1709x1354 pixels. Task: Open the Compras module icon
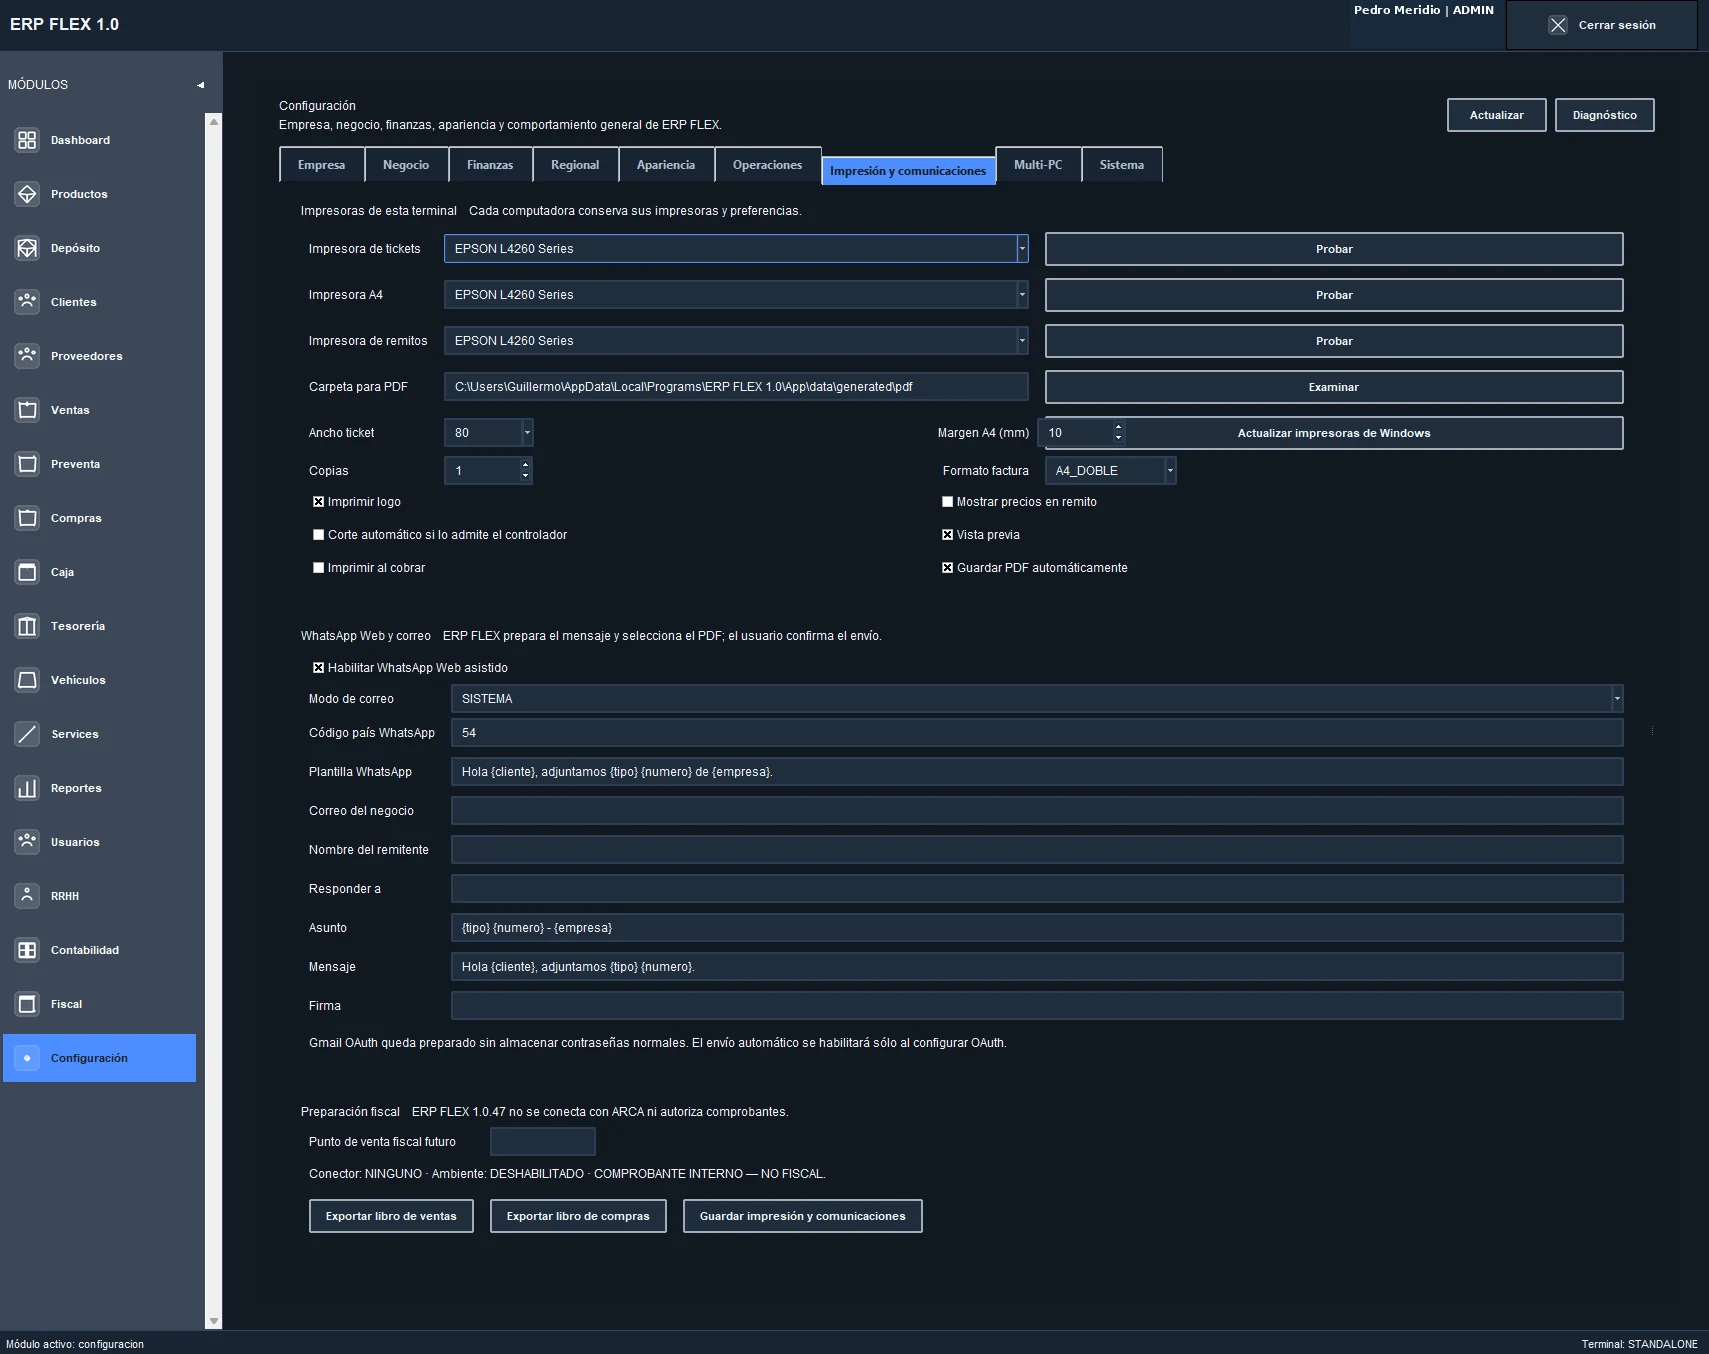point(27,518)
